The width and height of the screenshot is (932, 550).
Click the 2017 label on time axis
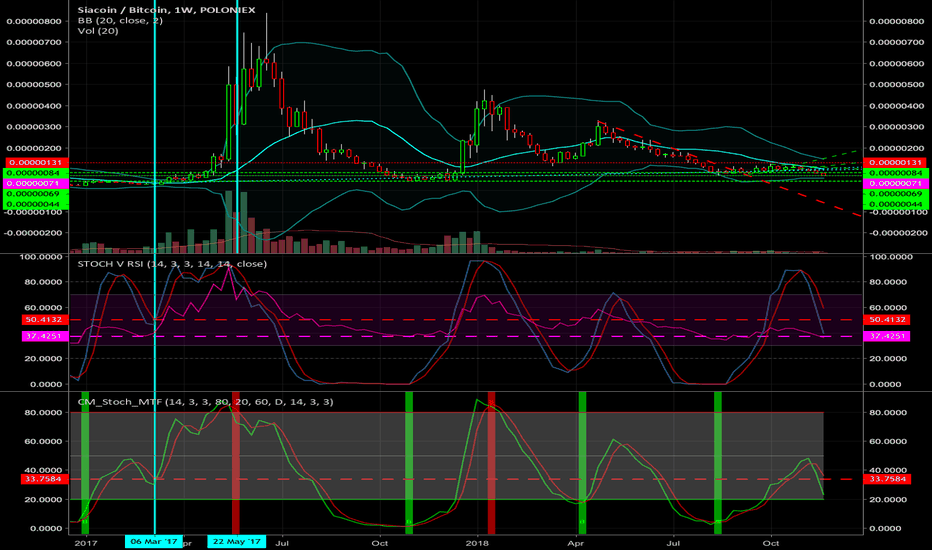click(x=86, y=543)
